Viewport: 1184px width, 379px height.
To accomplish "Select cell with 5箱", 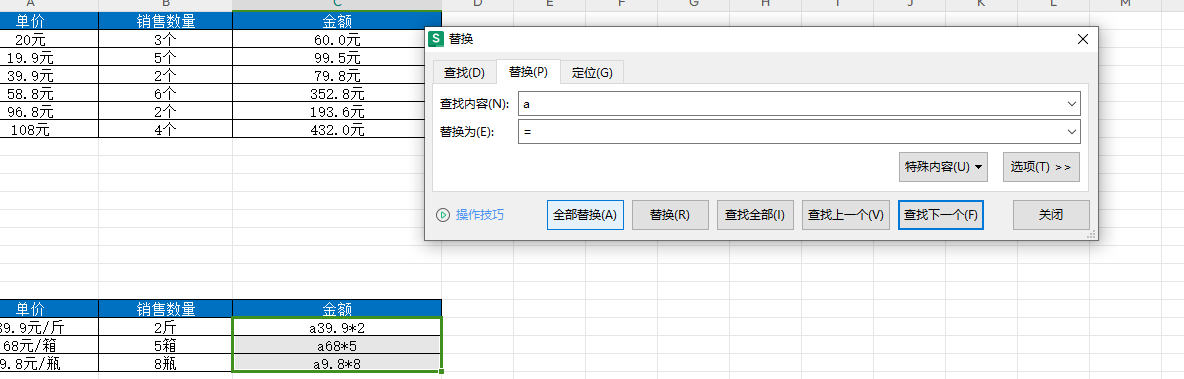I will [x=165, y=346].
